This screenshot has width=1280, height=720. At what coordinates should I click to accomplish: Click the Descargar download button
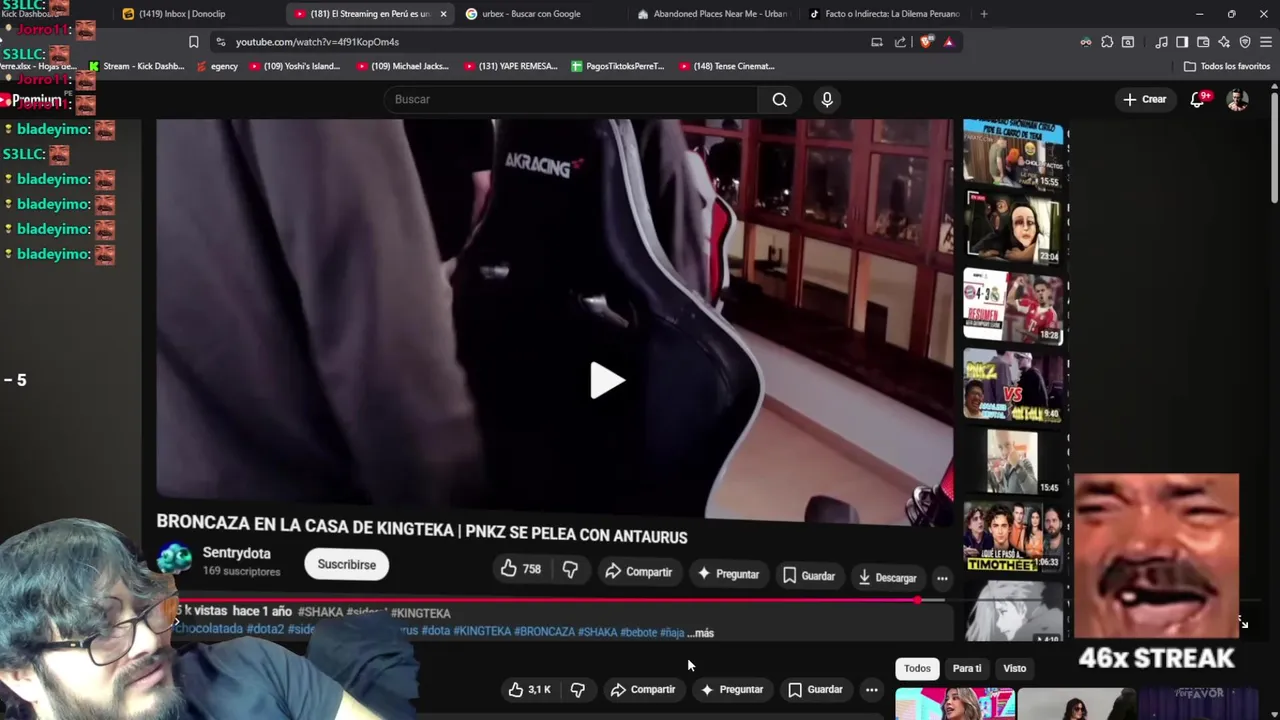pyautogui.click(x=887, y=577)
